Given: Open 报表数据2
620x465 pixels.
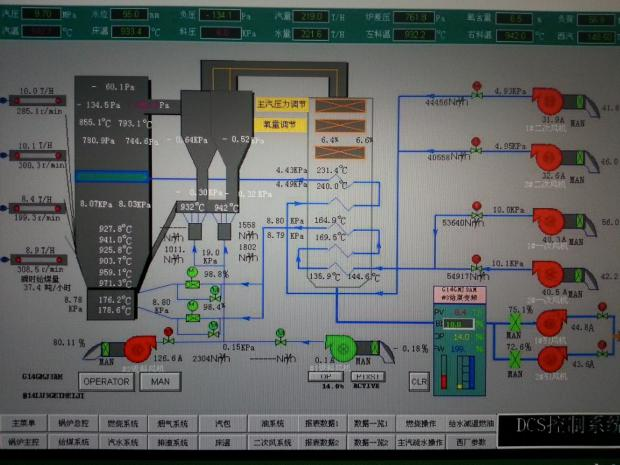Looking at the screenshot, I should point(322,442).
